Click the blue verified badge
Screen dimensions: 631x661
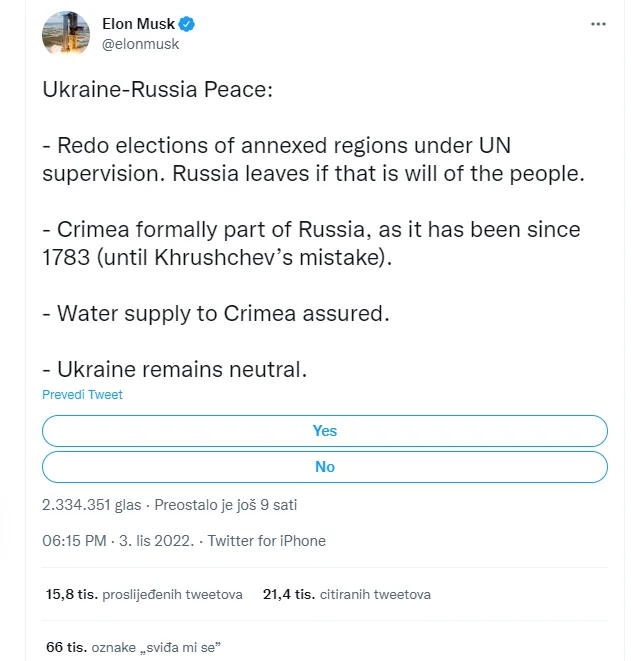(187, 24)
